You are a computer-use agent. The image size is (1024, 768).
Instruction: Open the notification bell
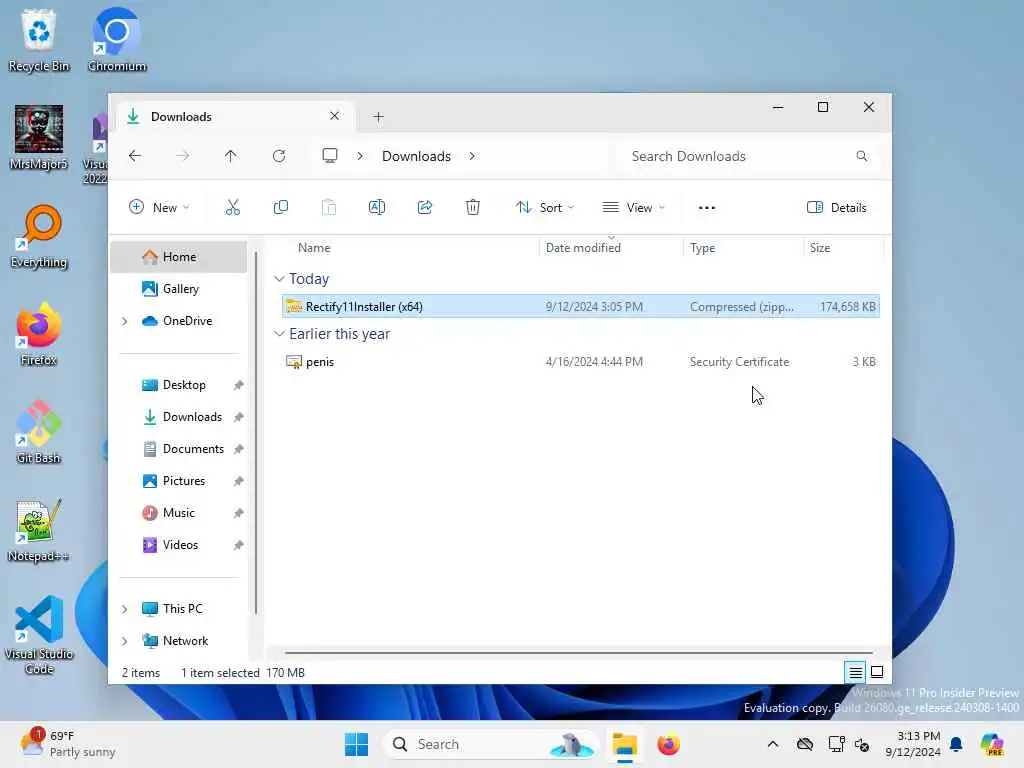tap(956, 744)
